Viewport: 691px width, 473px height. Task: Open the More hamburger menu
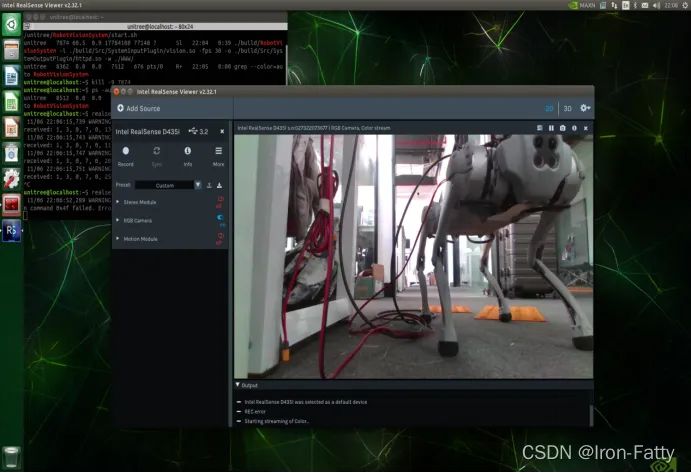click(219, 151)
